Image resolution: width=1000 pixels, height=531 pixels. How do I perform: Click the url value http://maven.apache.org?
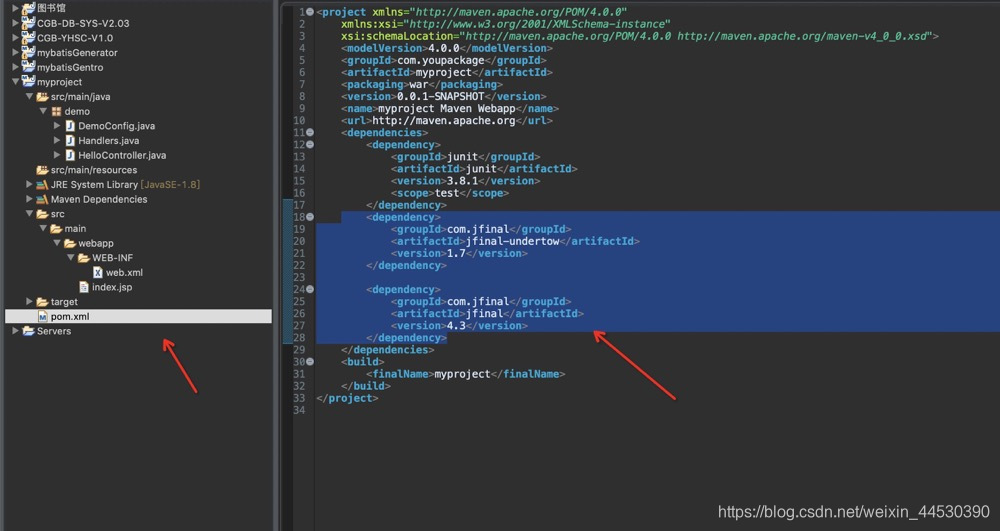[443, 120]
